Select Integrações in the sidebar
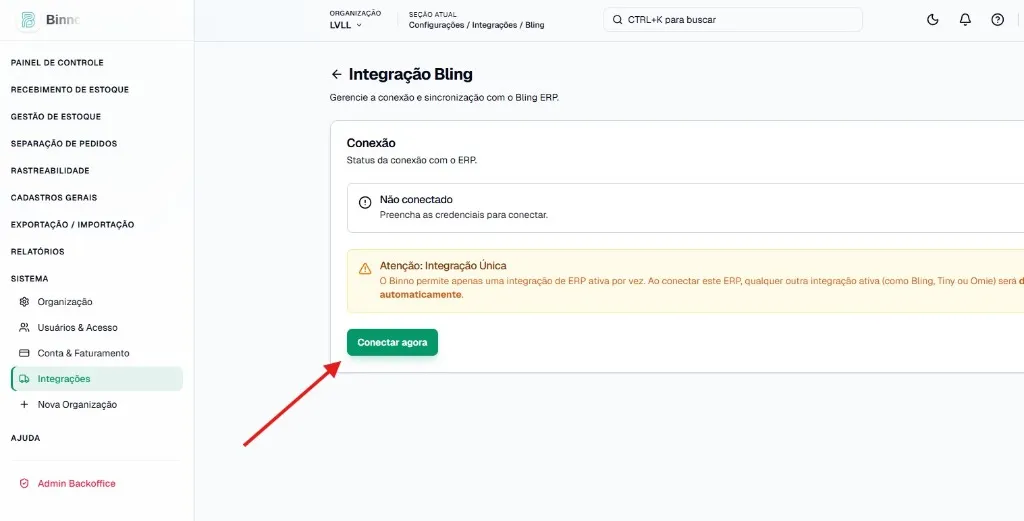 coord(64,379)
